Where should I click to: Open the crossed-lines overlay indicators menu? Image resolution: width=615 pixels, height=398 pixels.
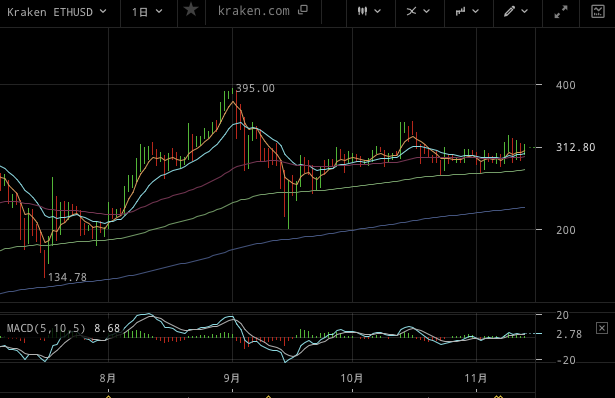(x=418, y=11)
